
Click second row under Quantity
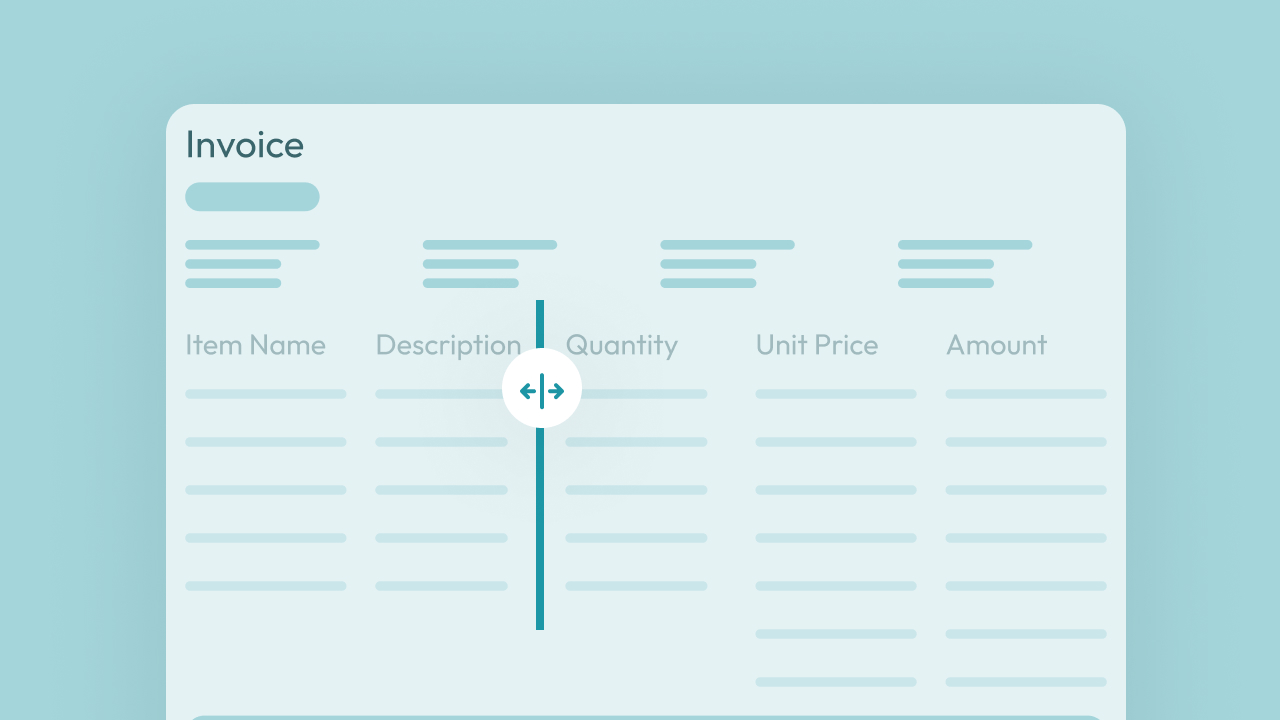coord(636,442)
